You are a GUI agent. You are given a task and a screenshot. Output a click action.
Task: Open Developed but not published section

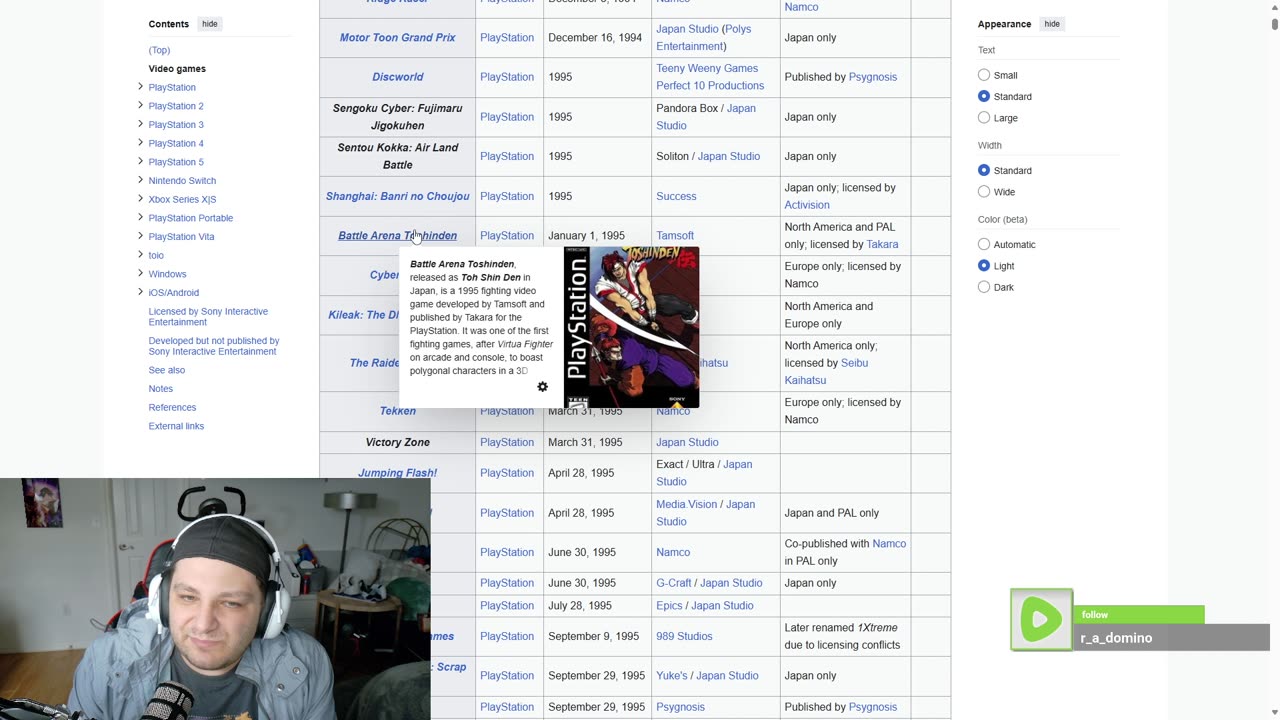click(214, 346)
